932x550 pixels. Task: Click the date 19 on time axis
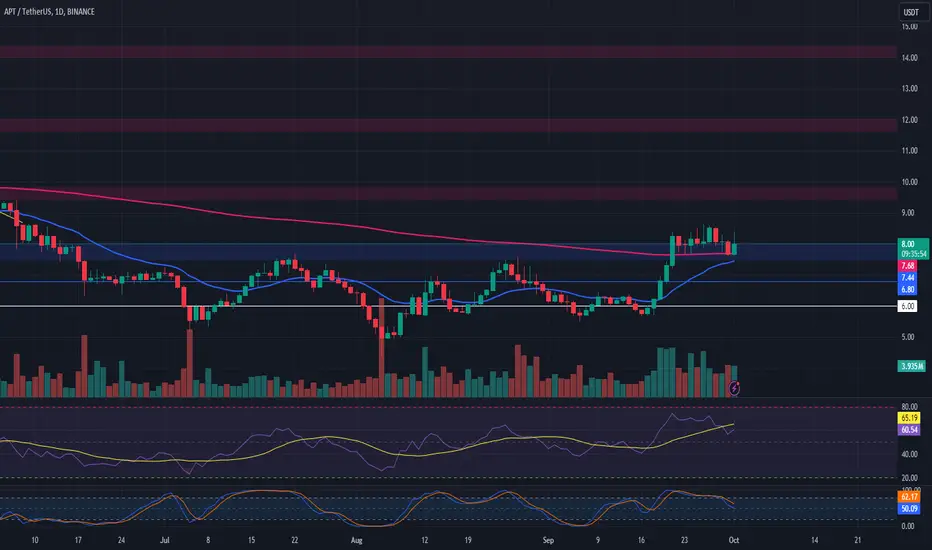click(468, 540)
